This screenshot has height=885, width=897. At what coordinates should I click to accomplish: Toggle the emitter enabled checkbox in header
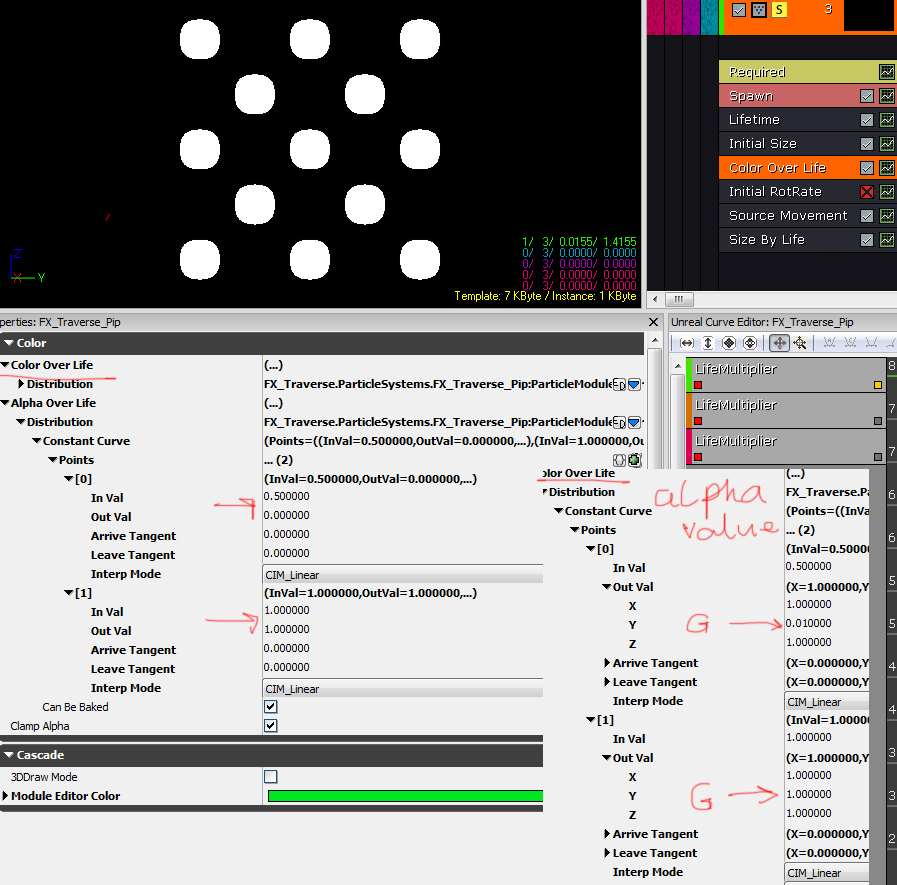tap(739, 10)
